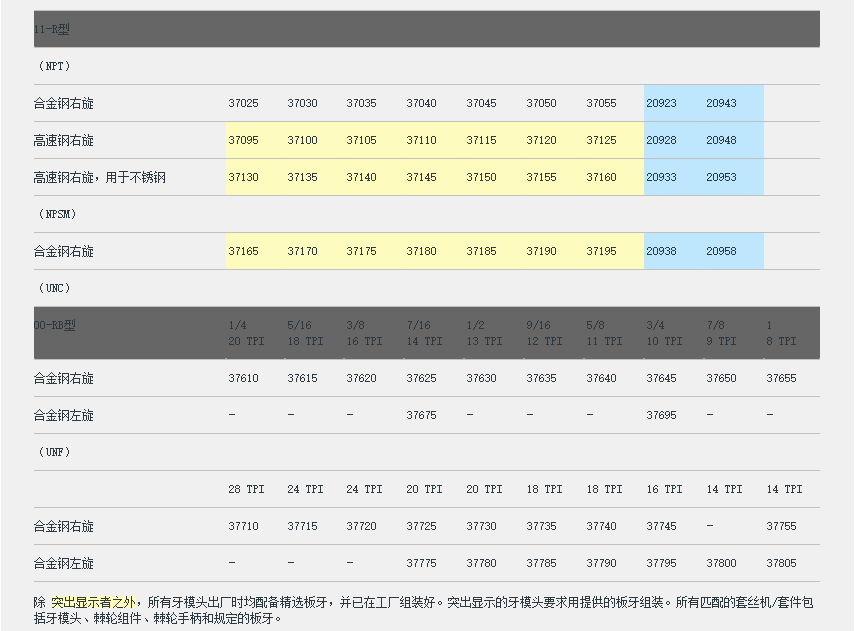Click the 00-RB型 header link
Viewport: 855px width, 631px height.
coord(55,325)
